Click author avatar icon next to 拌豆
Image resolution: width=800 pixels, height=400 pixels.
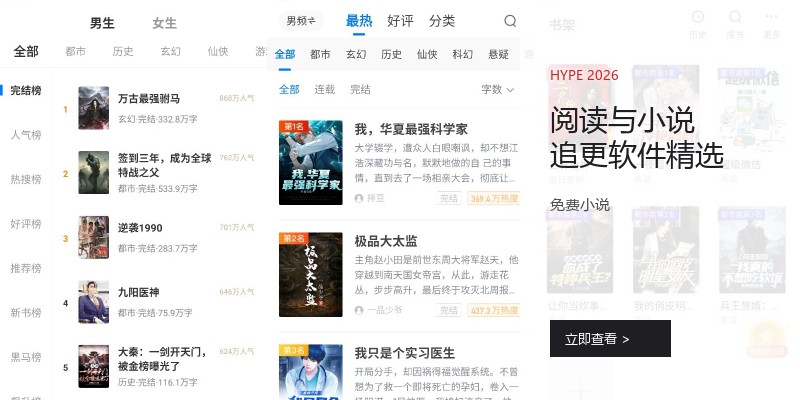359,198
